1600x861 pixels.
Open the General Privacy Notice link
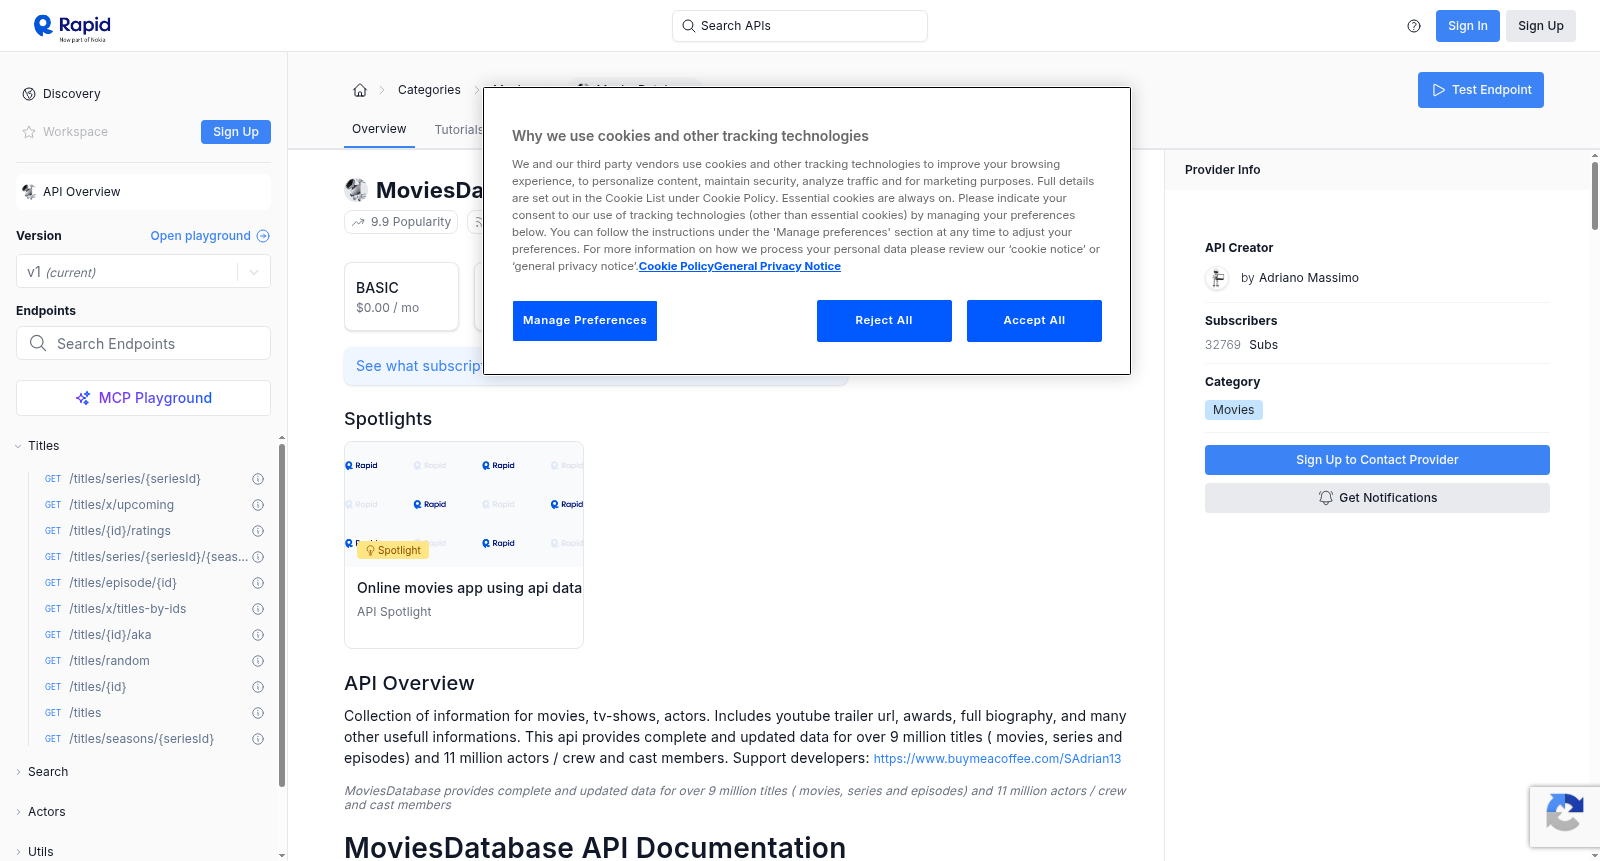(x=777, y=266)
